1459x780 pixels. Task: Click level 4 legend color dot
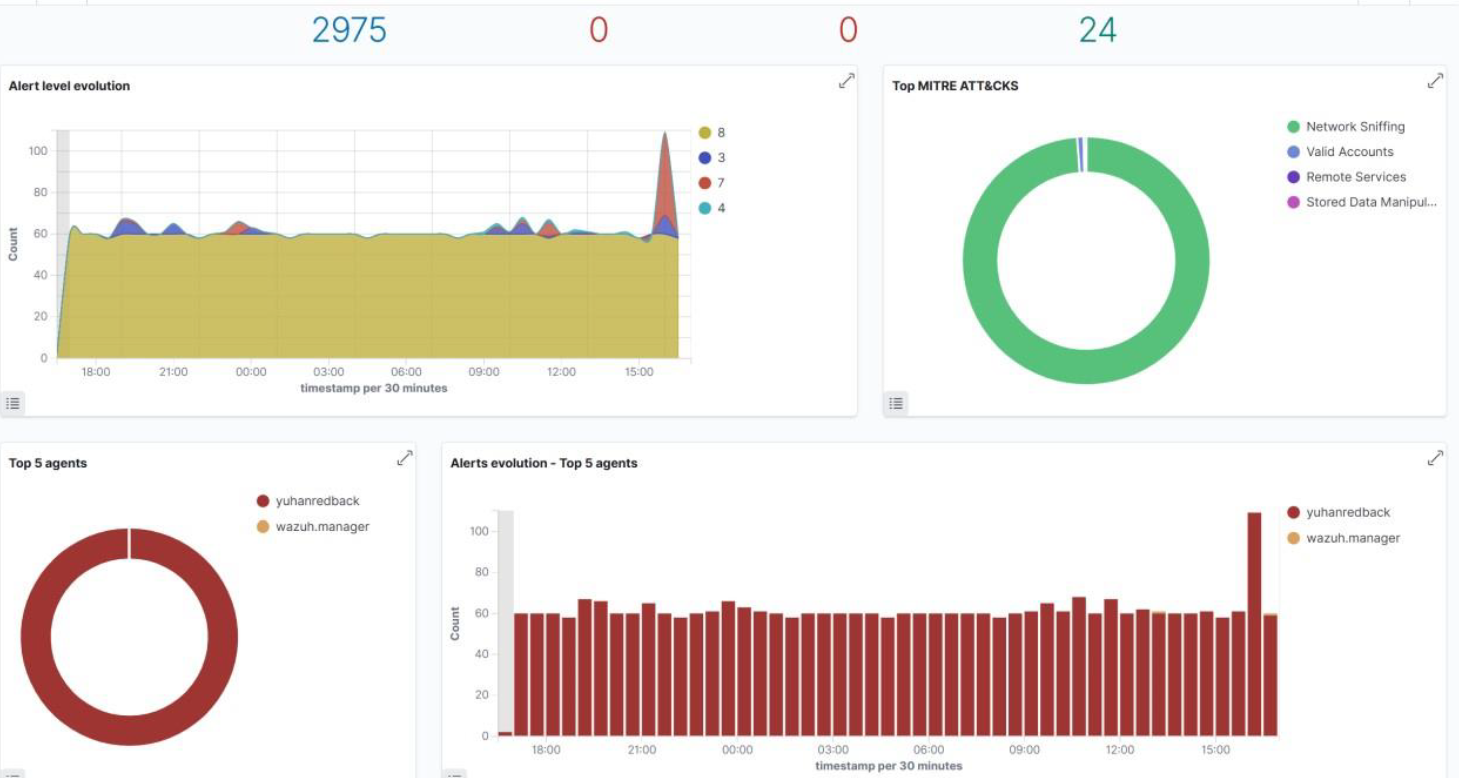(704, 208)
